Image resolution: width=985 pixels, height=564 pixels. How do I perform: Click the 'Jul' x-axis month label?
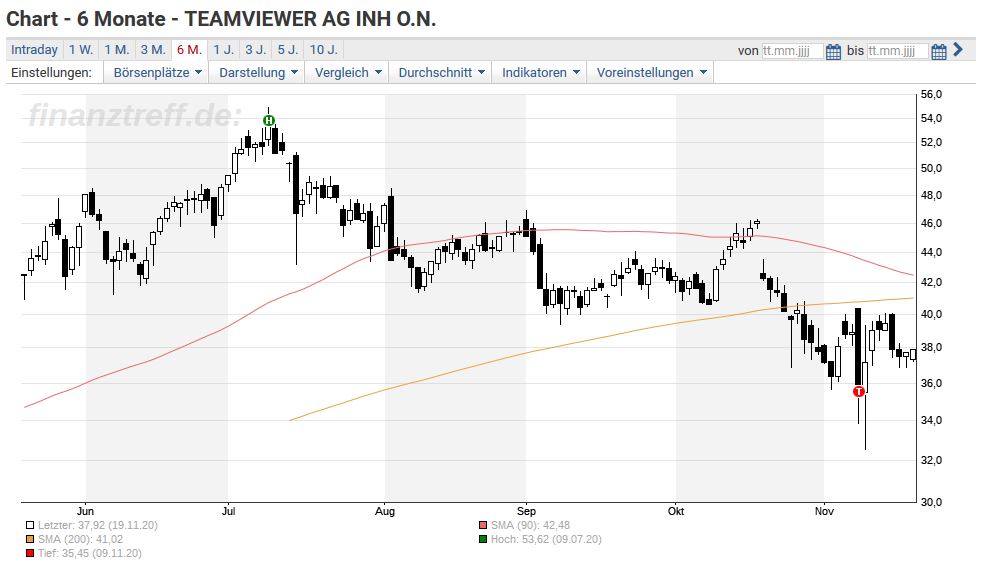(229, 511)
